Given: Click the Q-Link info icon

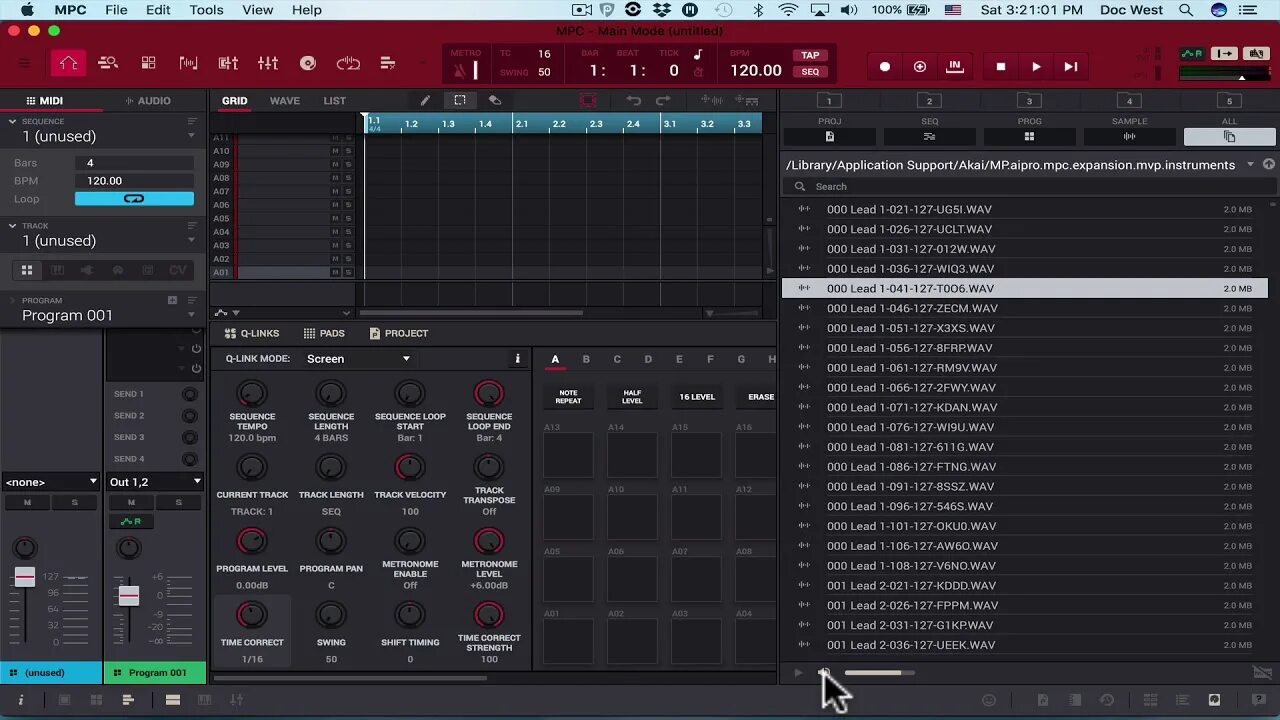Looking at the screenshot, I should click(x=517, y=359).
